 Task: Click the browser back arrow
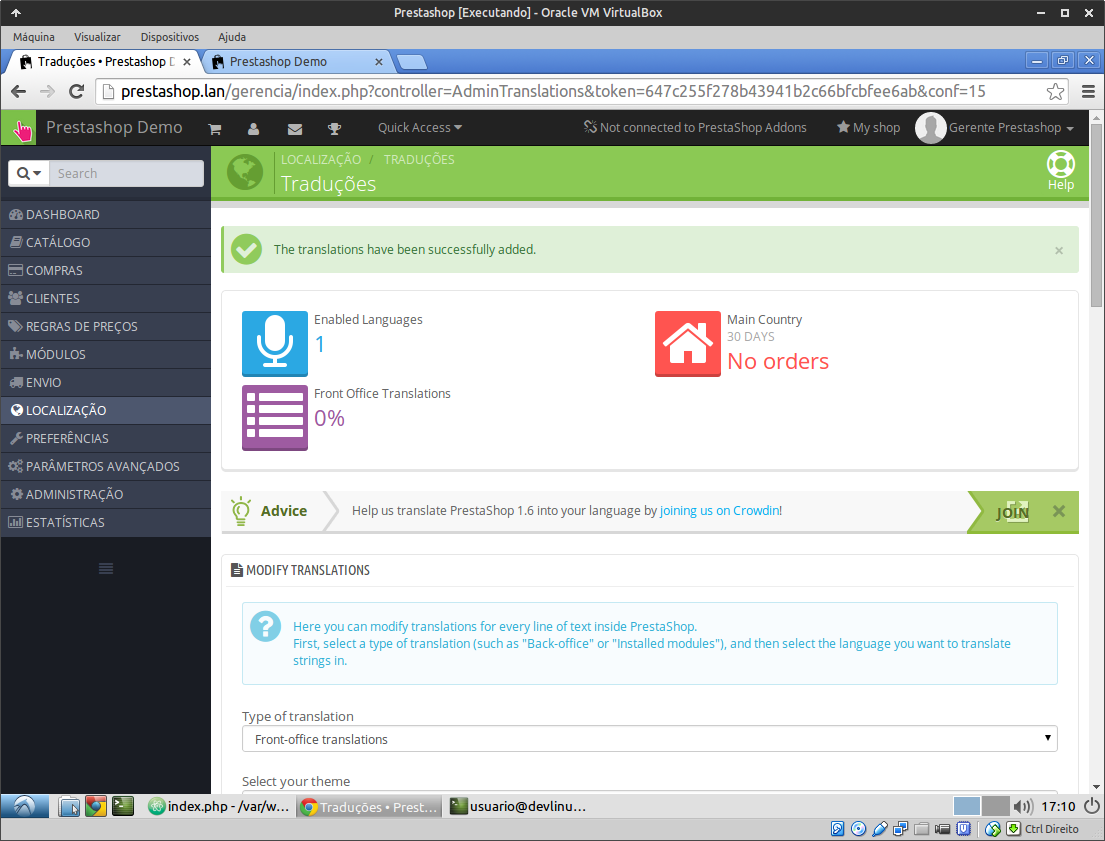[19, 91]
